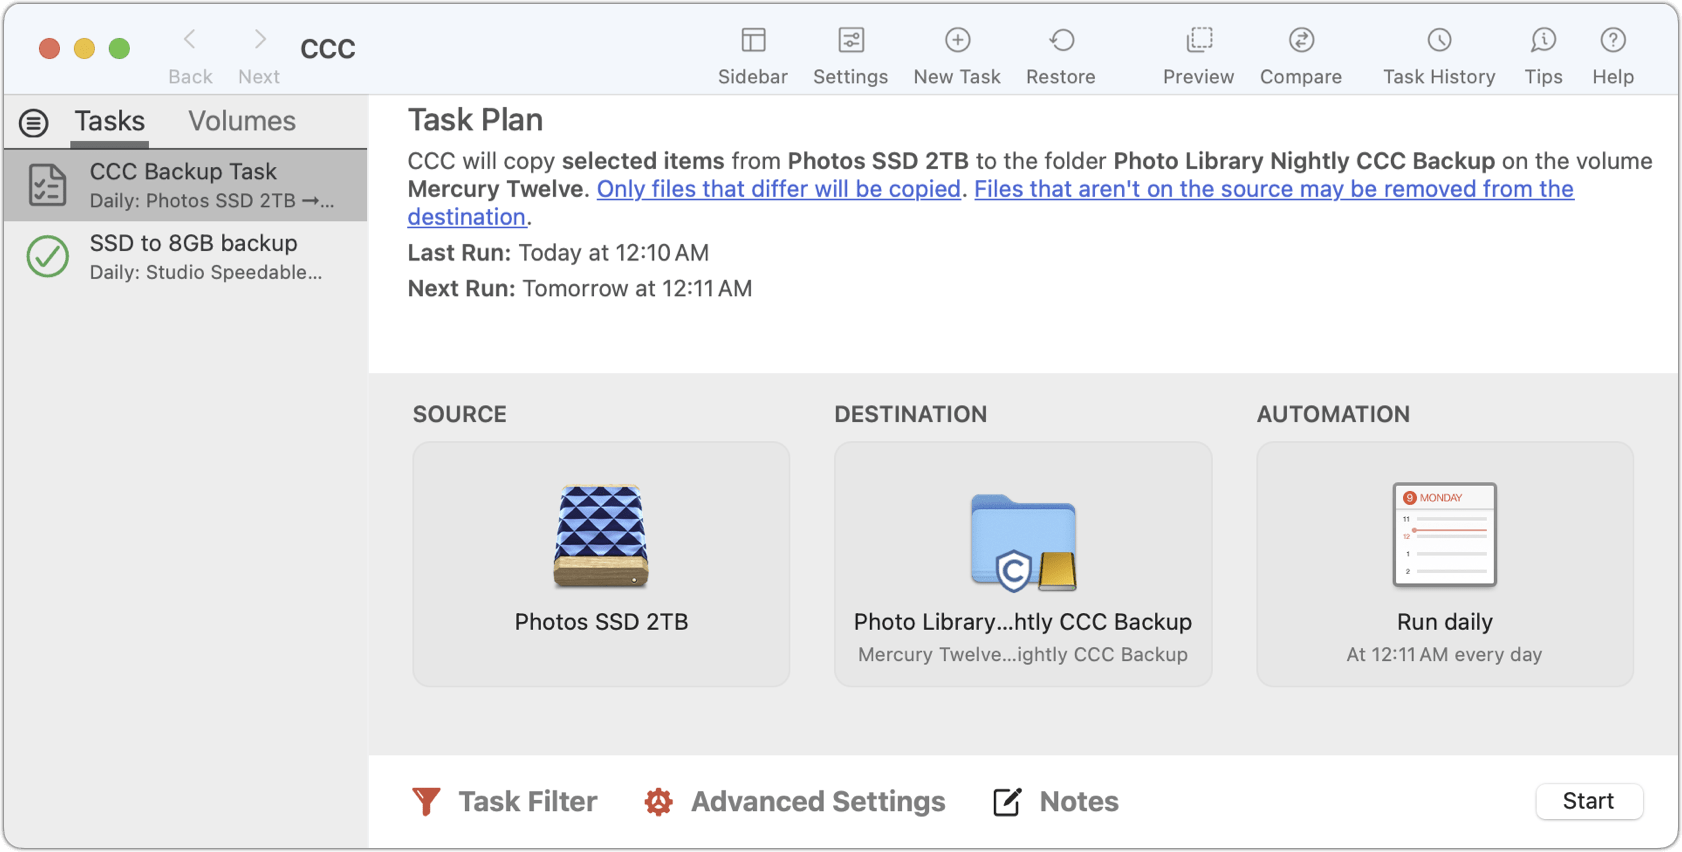Open the Preview toolbar icon

point(1199,40)
